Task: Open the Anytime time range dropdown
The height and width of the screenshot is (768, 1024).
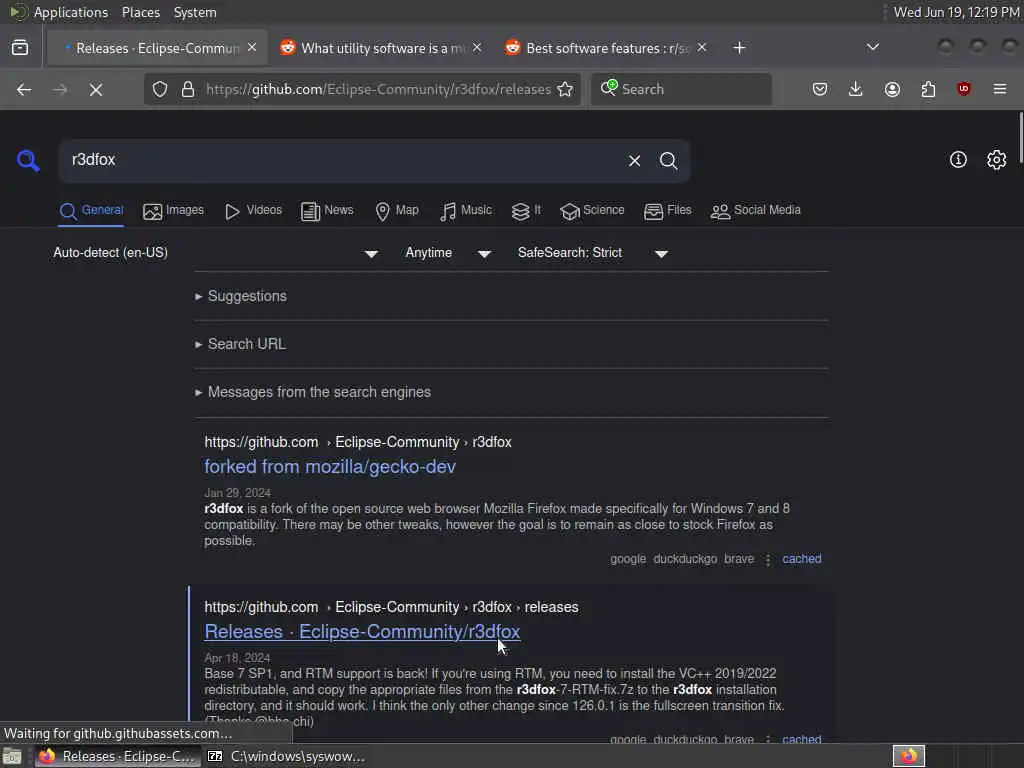Action: coord(448,253)
